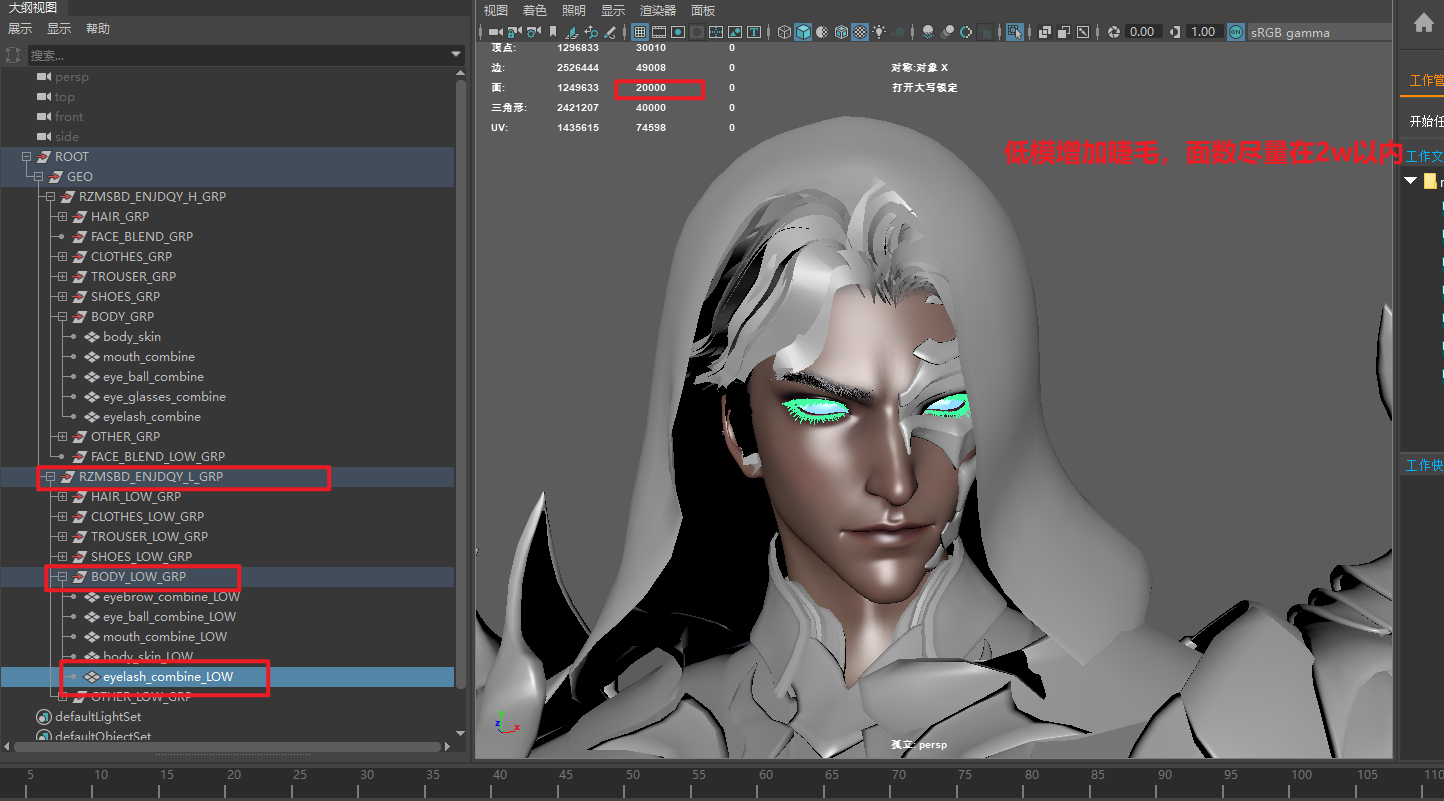Toggle the textured display checker icon
Image resolution: width=1444 pixels, height=801 pixels.
(859, 32)
